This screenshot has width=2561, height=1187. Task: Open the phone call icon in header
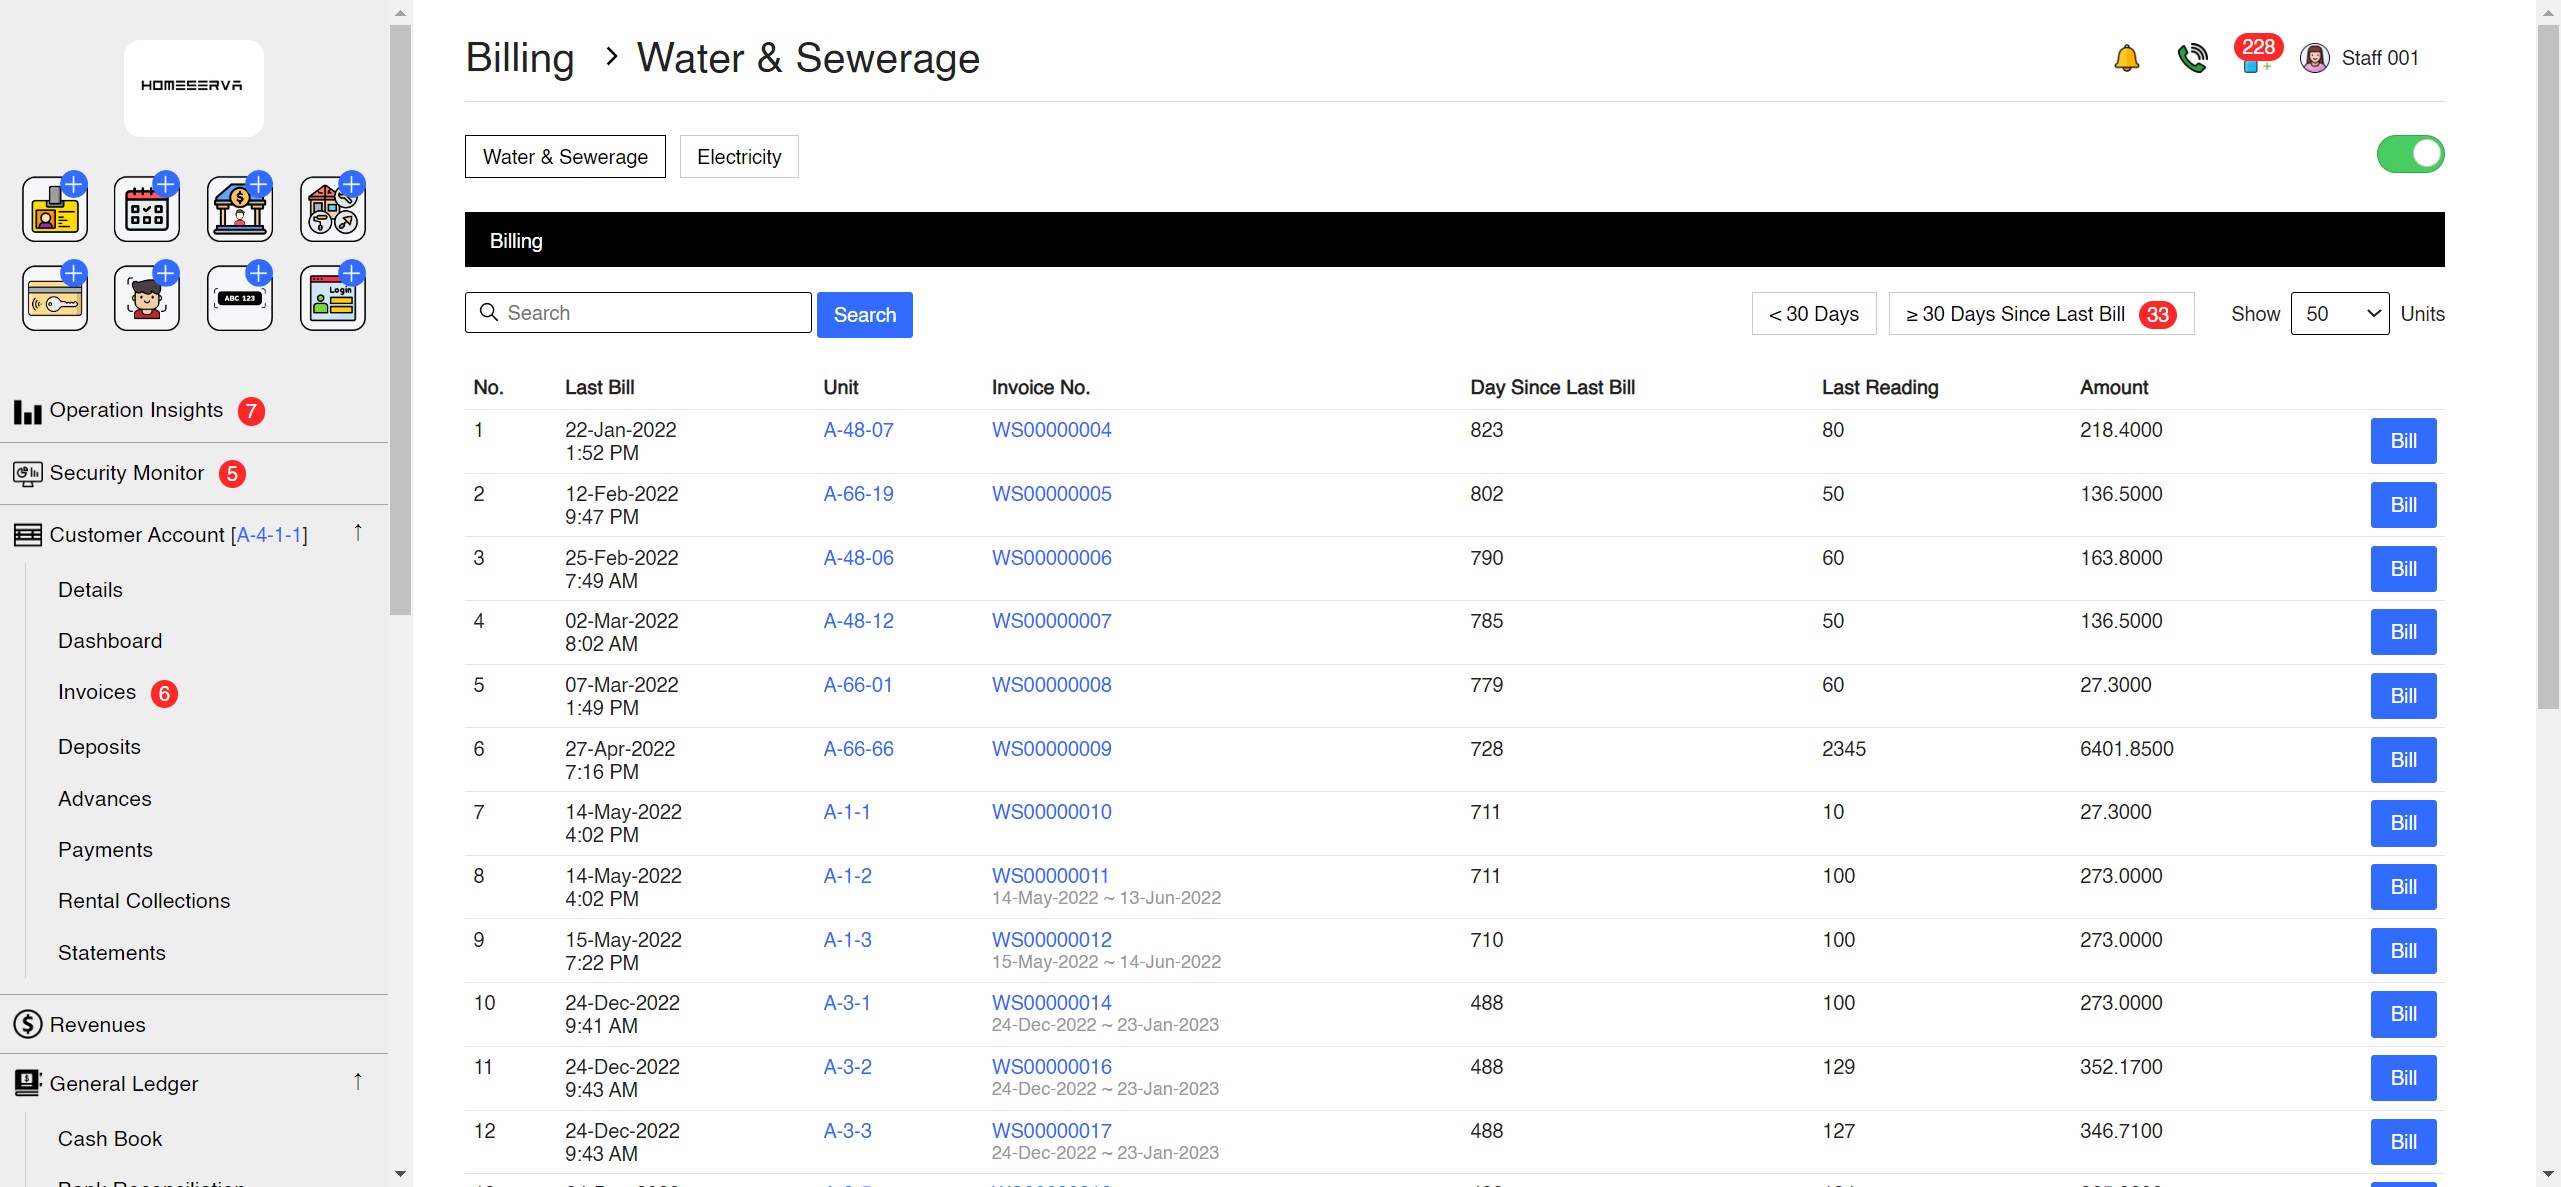tap(2192, 57)
